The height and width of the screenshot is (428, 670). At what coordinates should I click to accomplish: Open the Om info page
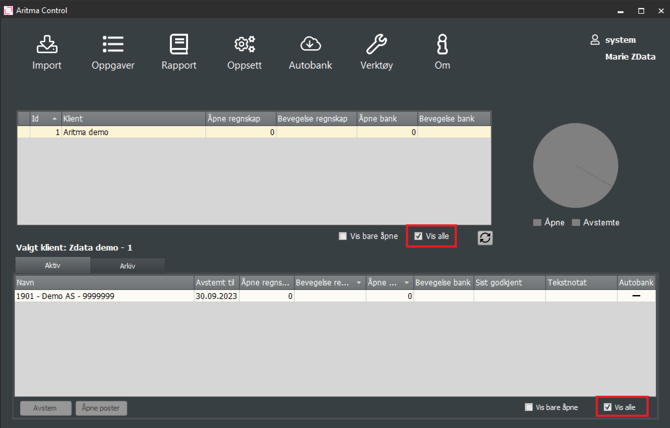tap(442, 51)
